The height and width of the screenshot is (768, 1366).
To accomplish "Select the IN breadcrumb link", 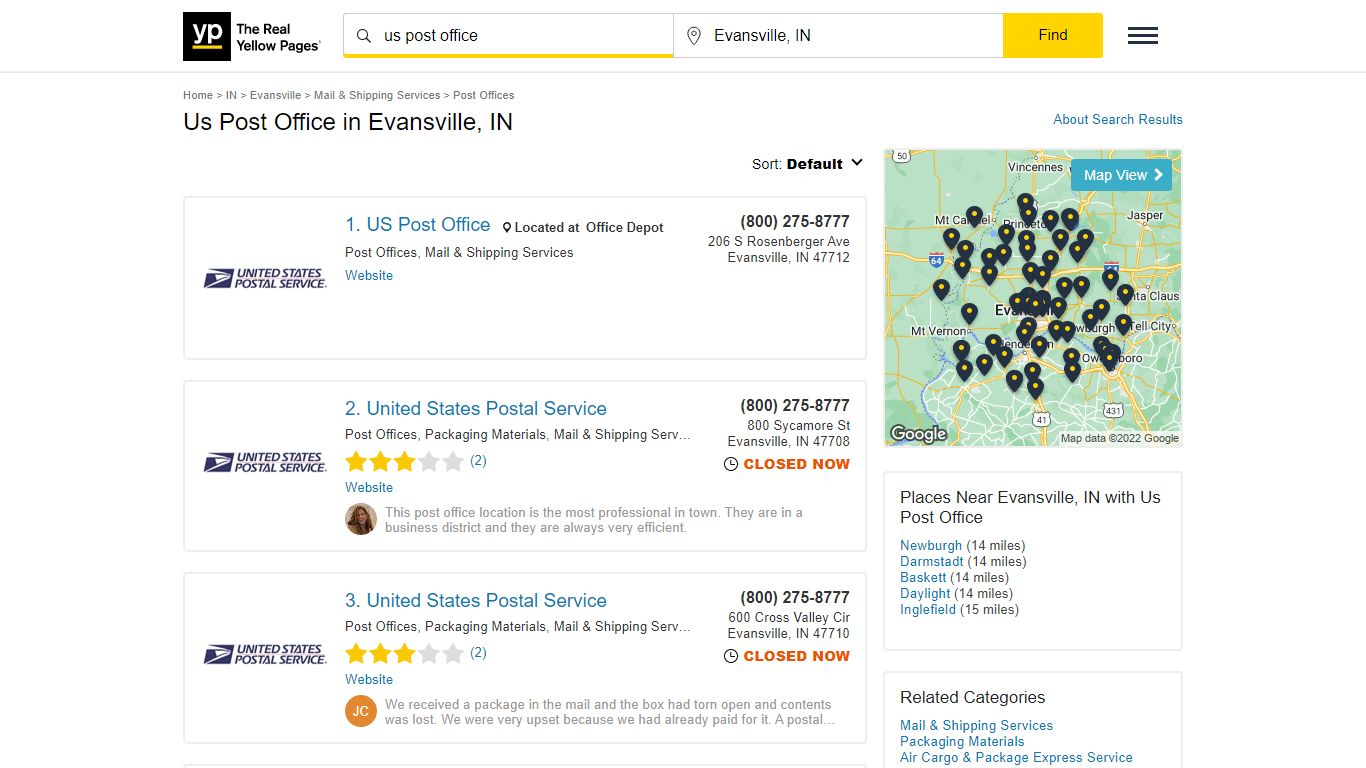I will [231, 95].
